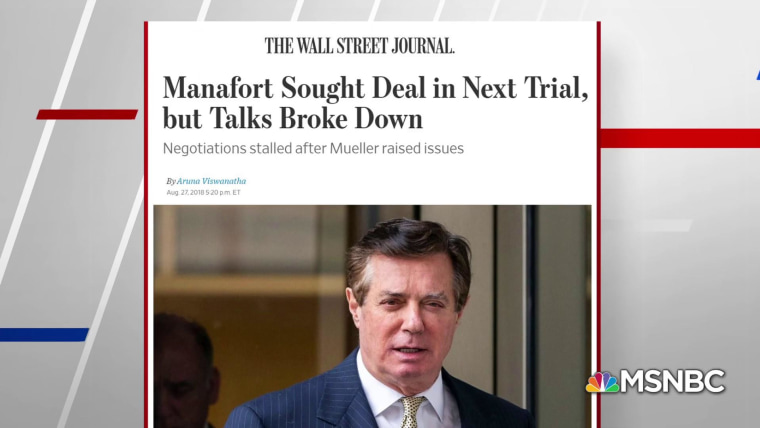This screenshot has height=428, width=760.
Task: Click the MSNBC peacock logo icon
Action: click(x=601, y=382)
